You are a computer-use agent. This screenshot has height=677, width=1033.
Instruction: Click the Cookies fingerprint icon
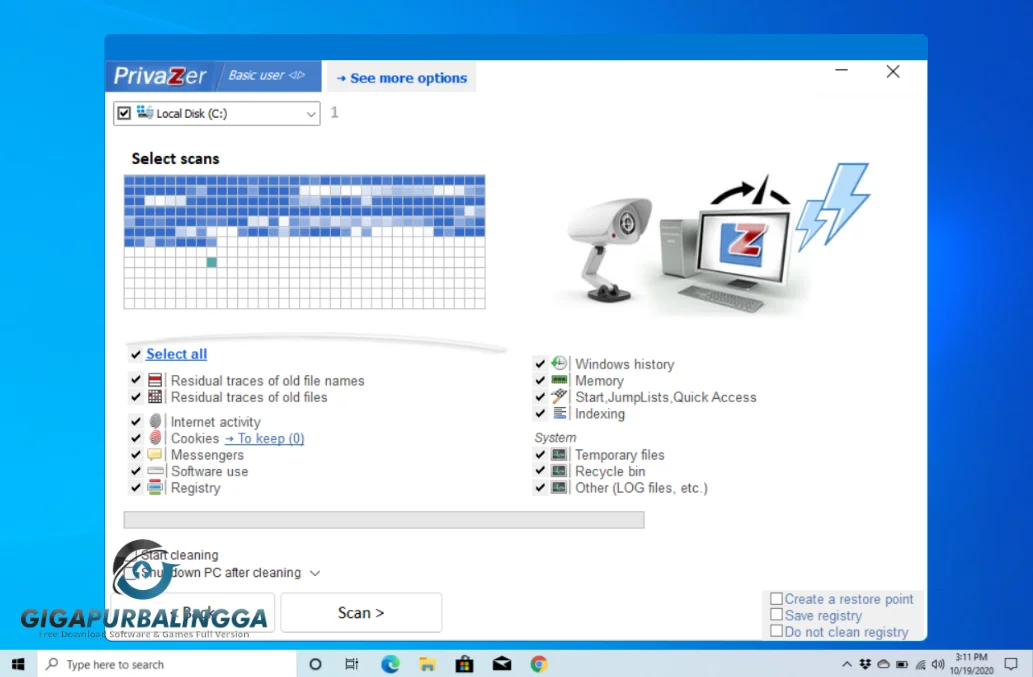click(153, 438)
